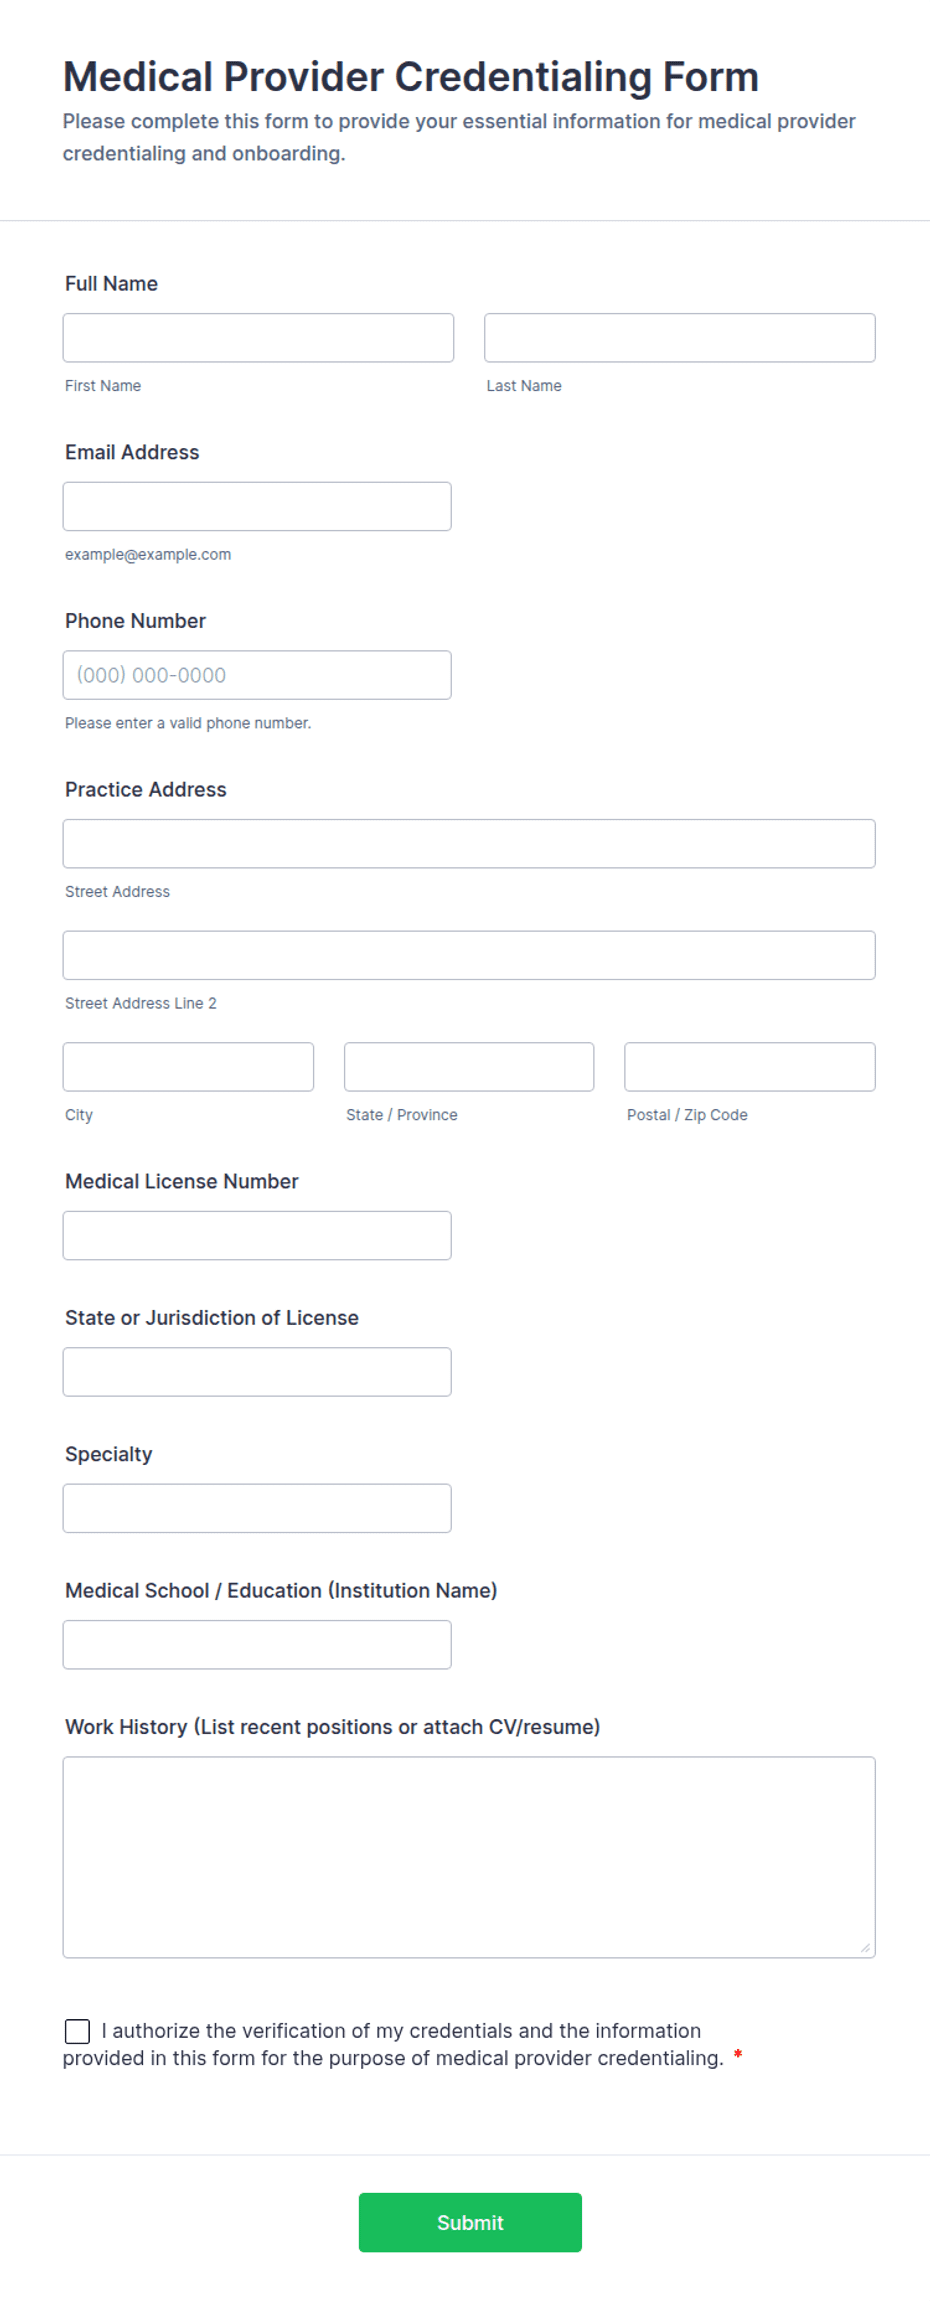Click inside the Work History text area
930x2301 pixels.
pos(468,1856)
